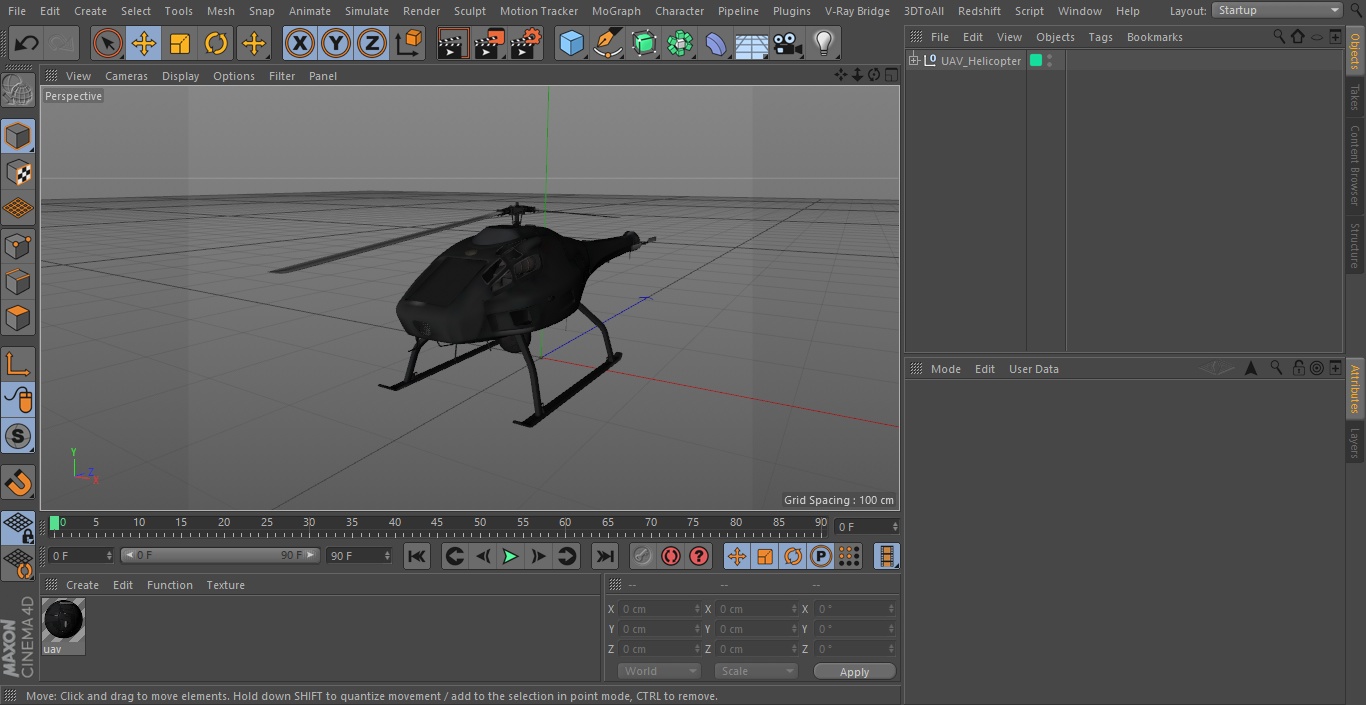This screenshot has width=1366, height=705.
Task: Toggle position keyframe recording
Action: [x=737, y=556]
